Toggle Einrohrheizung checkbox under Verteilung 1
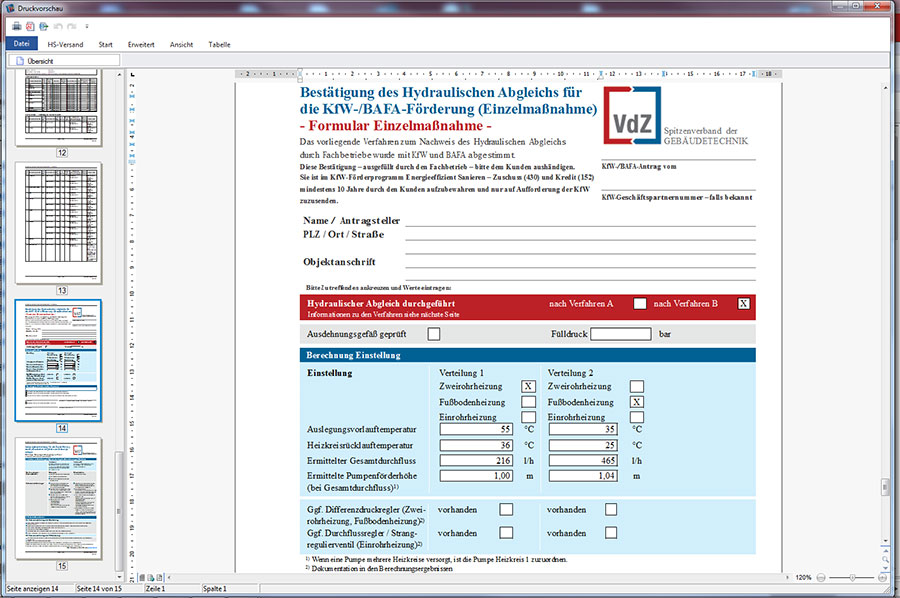 [528, 417]
